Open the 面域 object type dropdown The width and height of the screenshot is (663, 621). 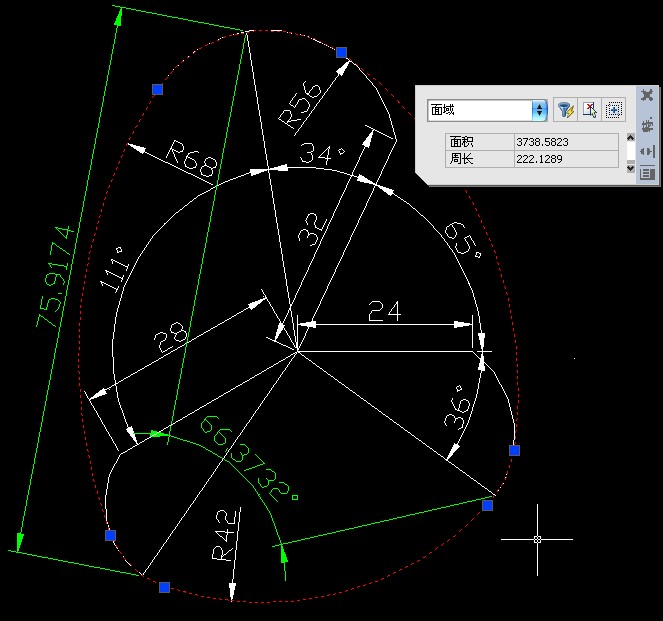[488, 110]
